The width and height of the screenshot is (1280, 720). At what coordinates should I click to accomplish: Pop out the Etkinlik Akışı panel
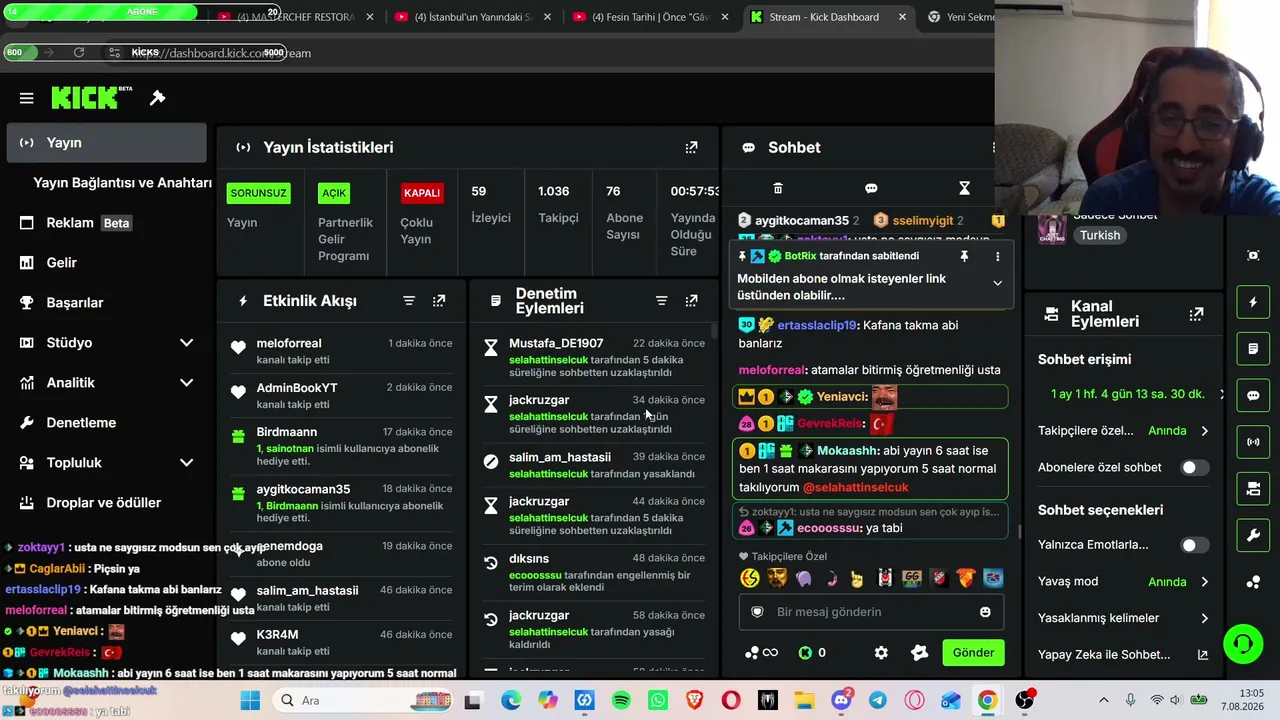[x=439, y=301]
